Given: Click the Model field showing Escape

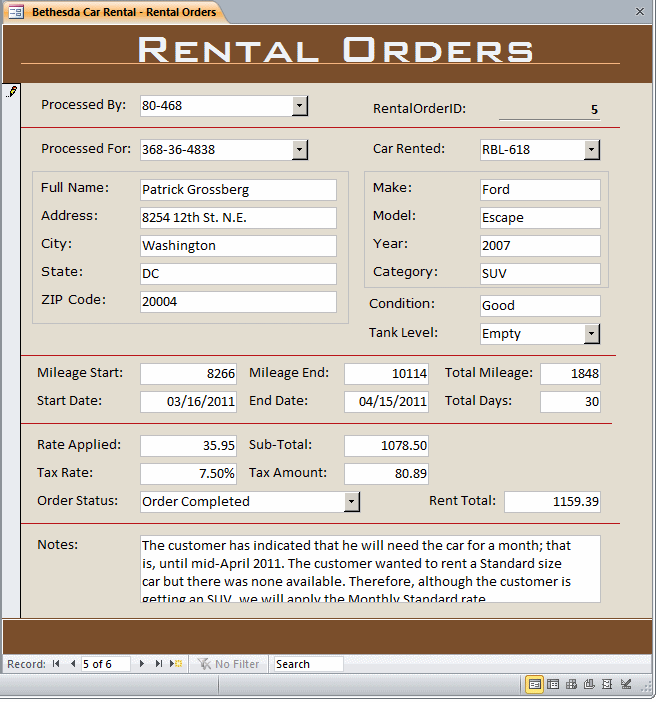Looking at the screenshot, I should pyautogui.click(x=540, y=218).
